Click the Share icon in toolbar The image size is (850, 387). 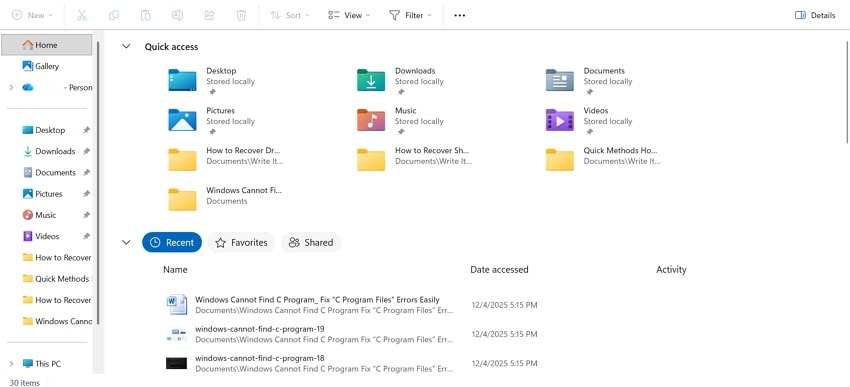coord(209,15)
